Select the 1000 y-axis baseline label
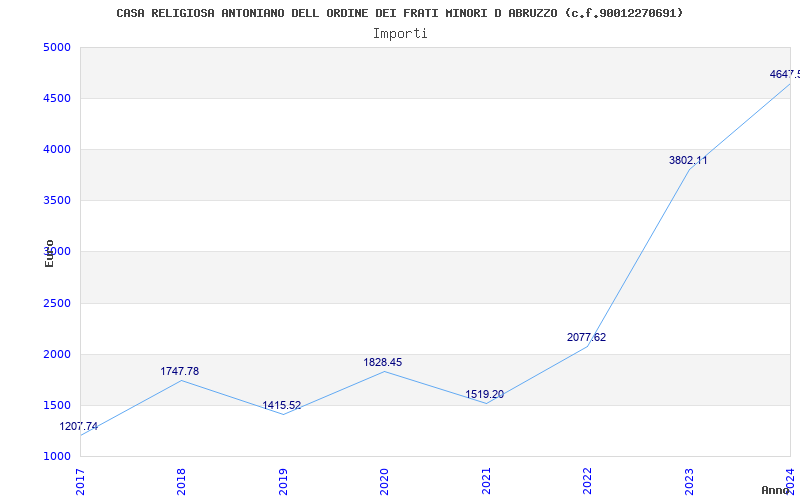This screenshot has width=800, height=500. point(57,456)
